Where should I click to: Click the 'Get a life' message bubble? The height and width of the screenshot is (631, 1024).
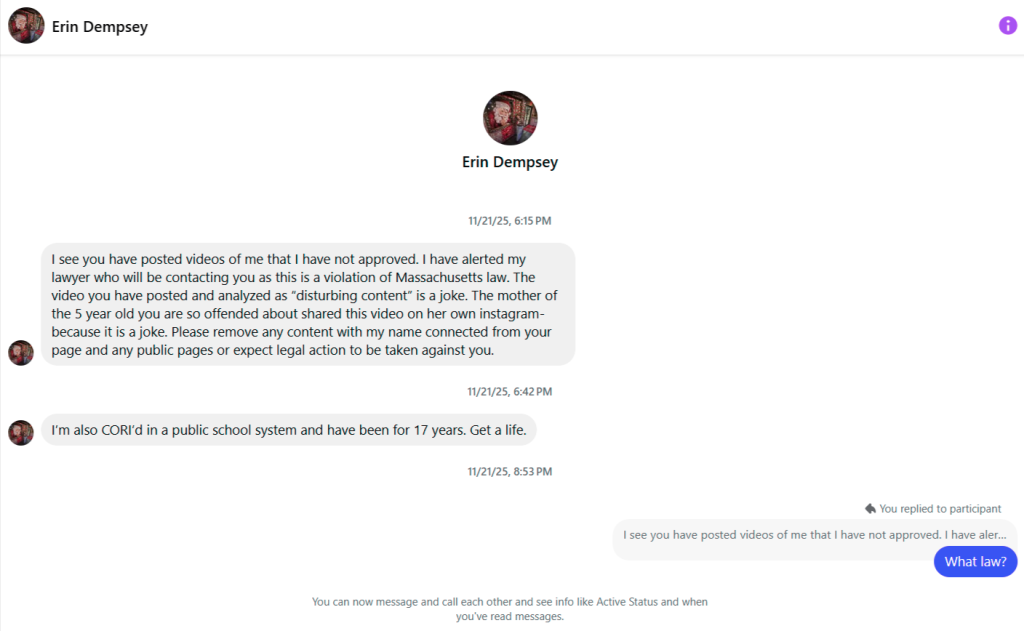[x=288, y=429]
